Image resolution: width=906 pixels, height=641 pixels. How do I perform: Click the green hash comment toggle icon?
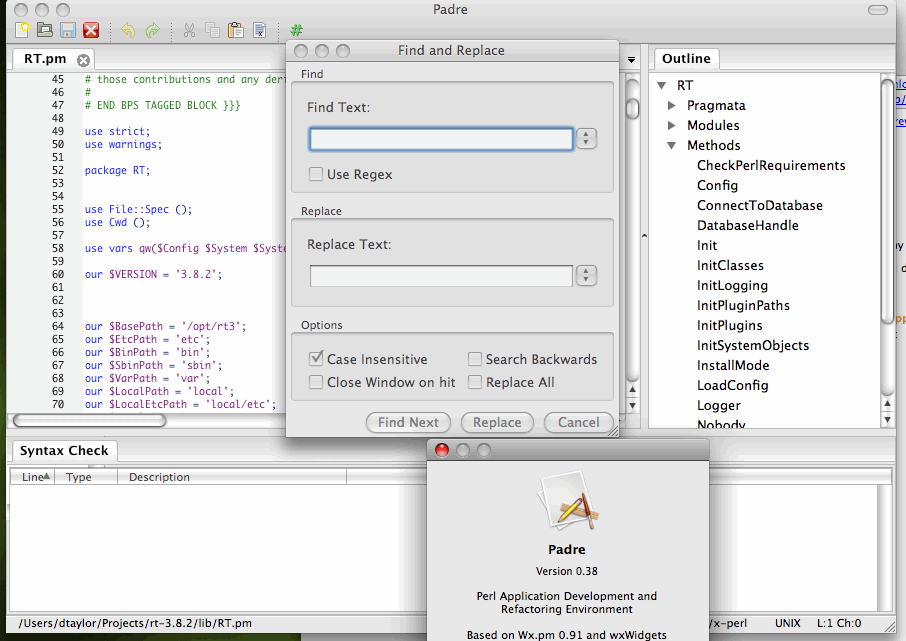pos(297,30)
